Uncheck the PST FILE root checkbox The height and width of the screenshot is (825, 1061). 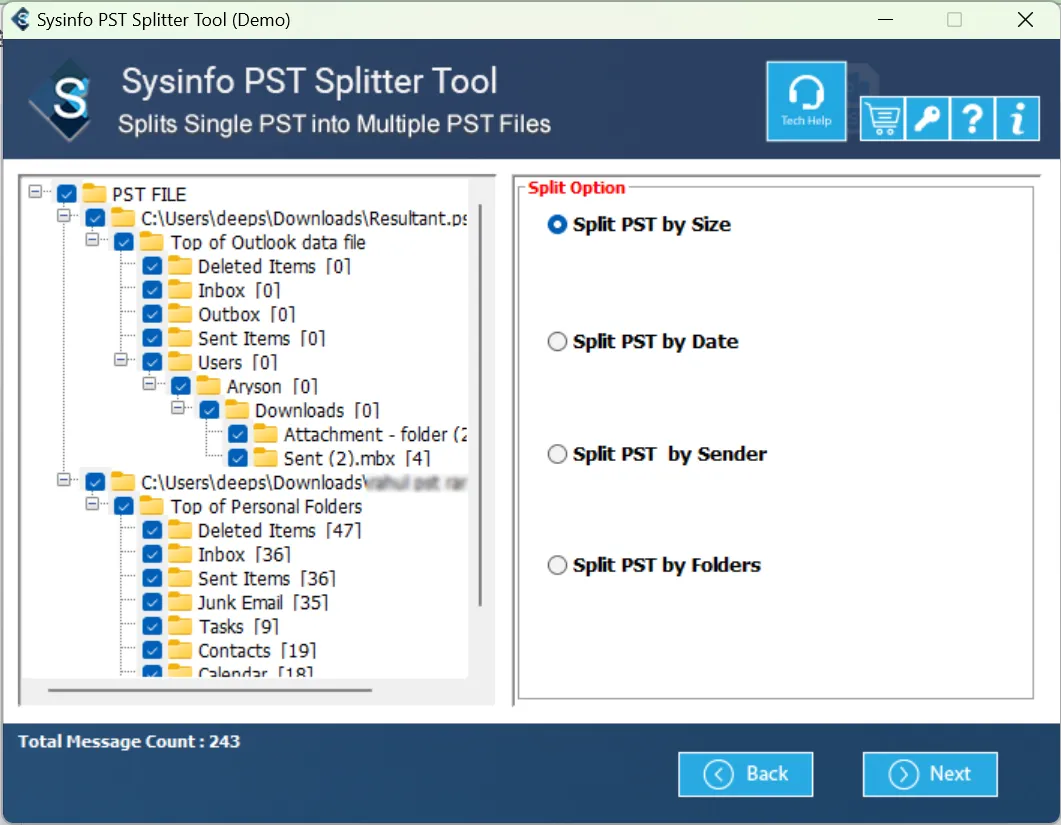pyautogui.click(x=66, y=194)
